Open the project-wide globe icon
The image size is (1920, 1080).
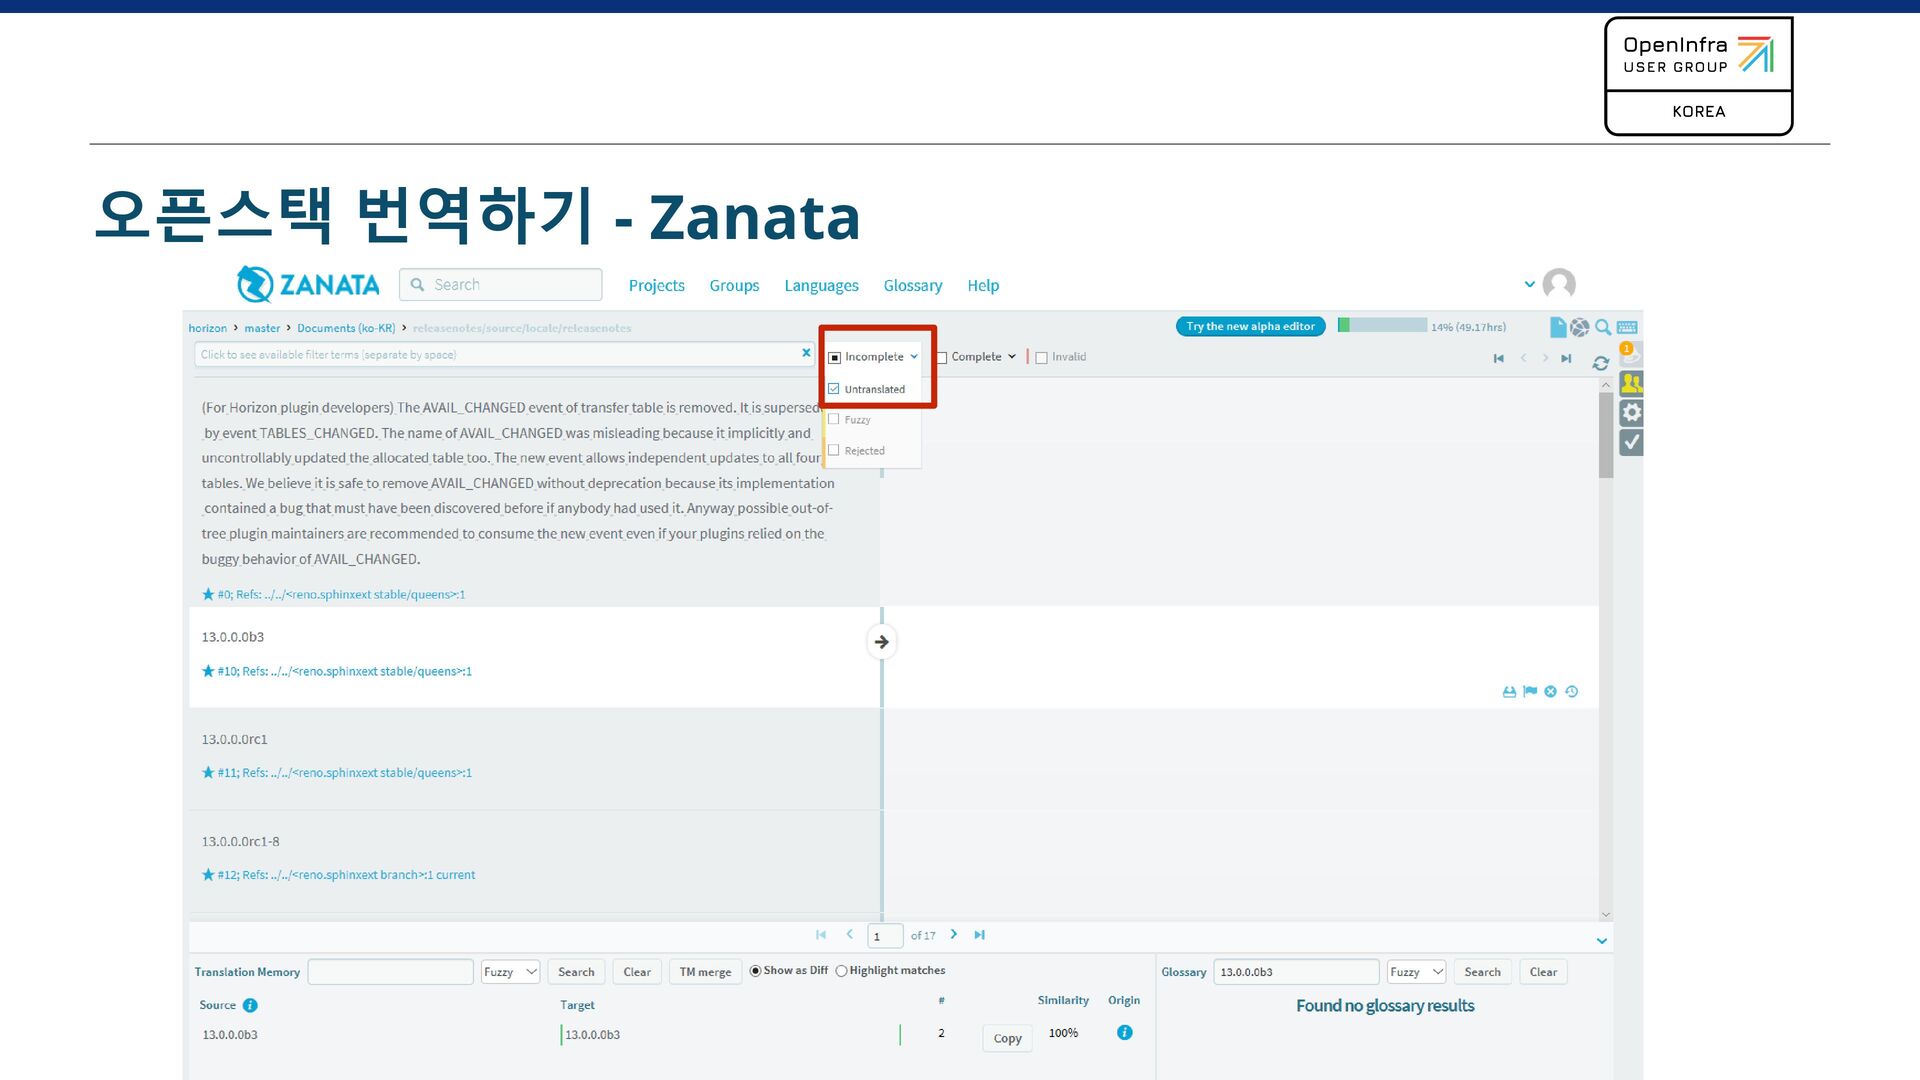[x=1580, y=327]
